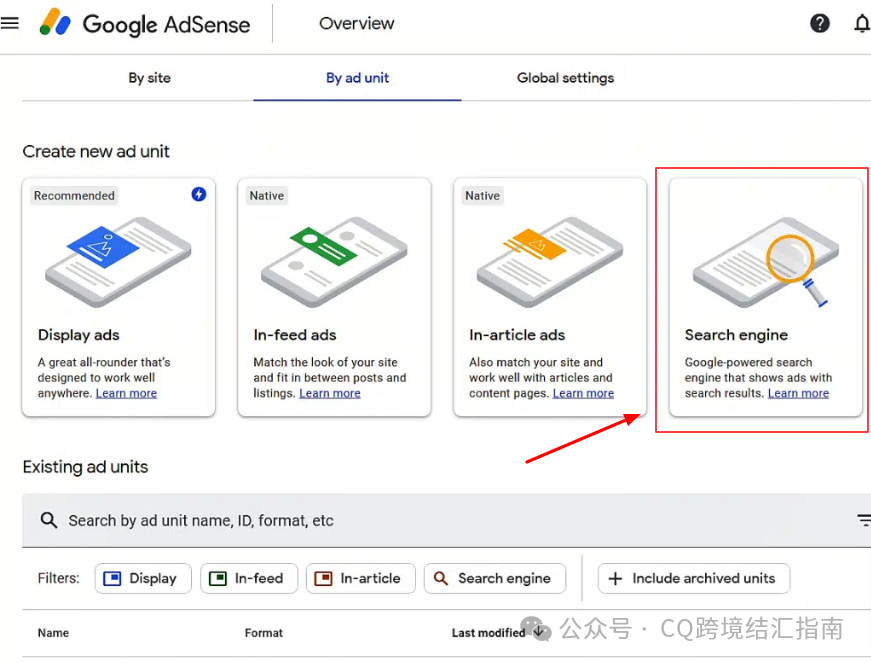871x663 pixels.
Task: Open Learn more link for Search engine
Action: pos(798,393)
